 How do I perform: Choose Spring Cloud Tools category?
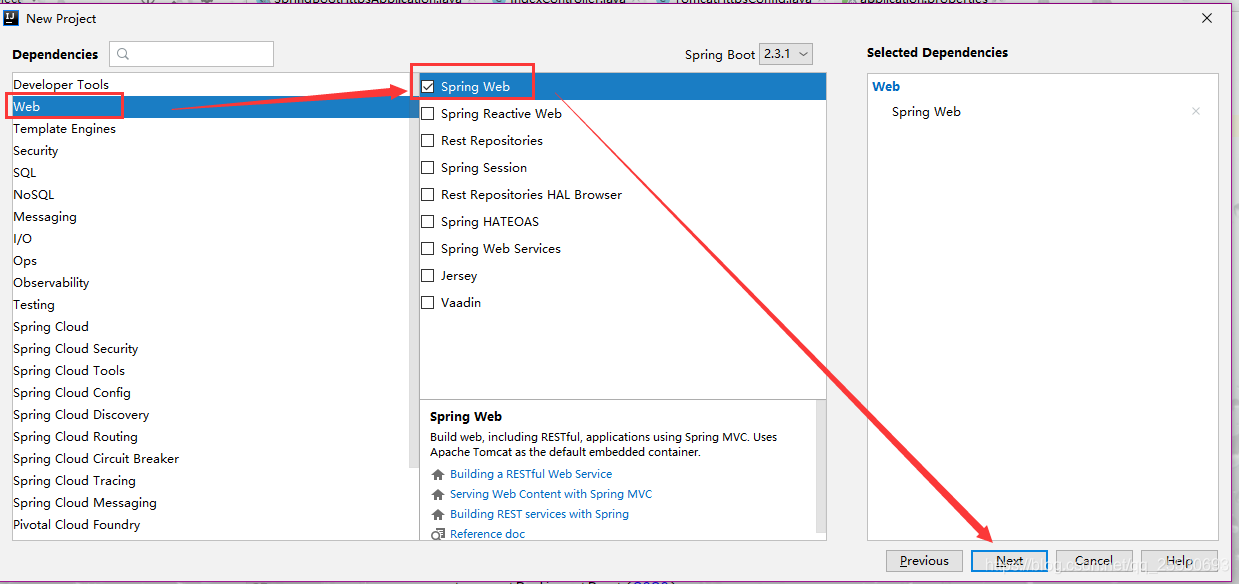pos(210,371)
